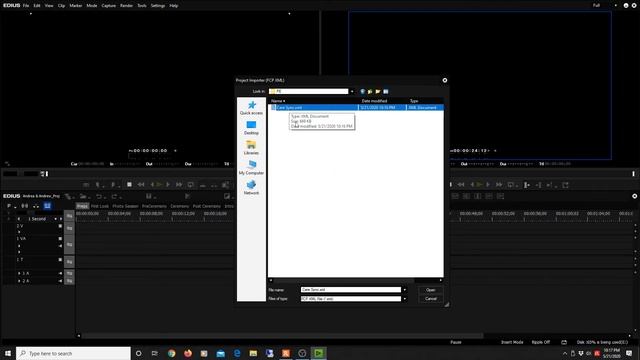Mute the 2 A audio track
This screenshot has height=360, width=640.
coord(60,281)
